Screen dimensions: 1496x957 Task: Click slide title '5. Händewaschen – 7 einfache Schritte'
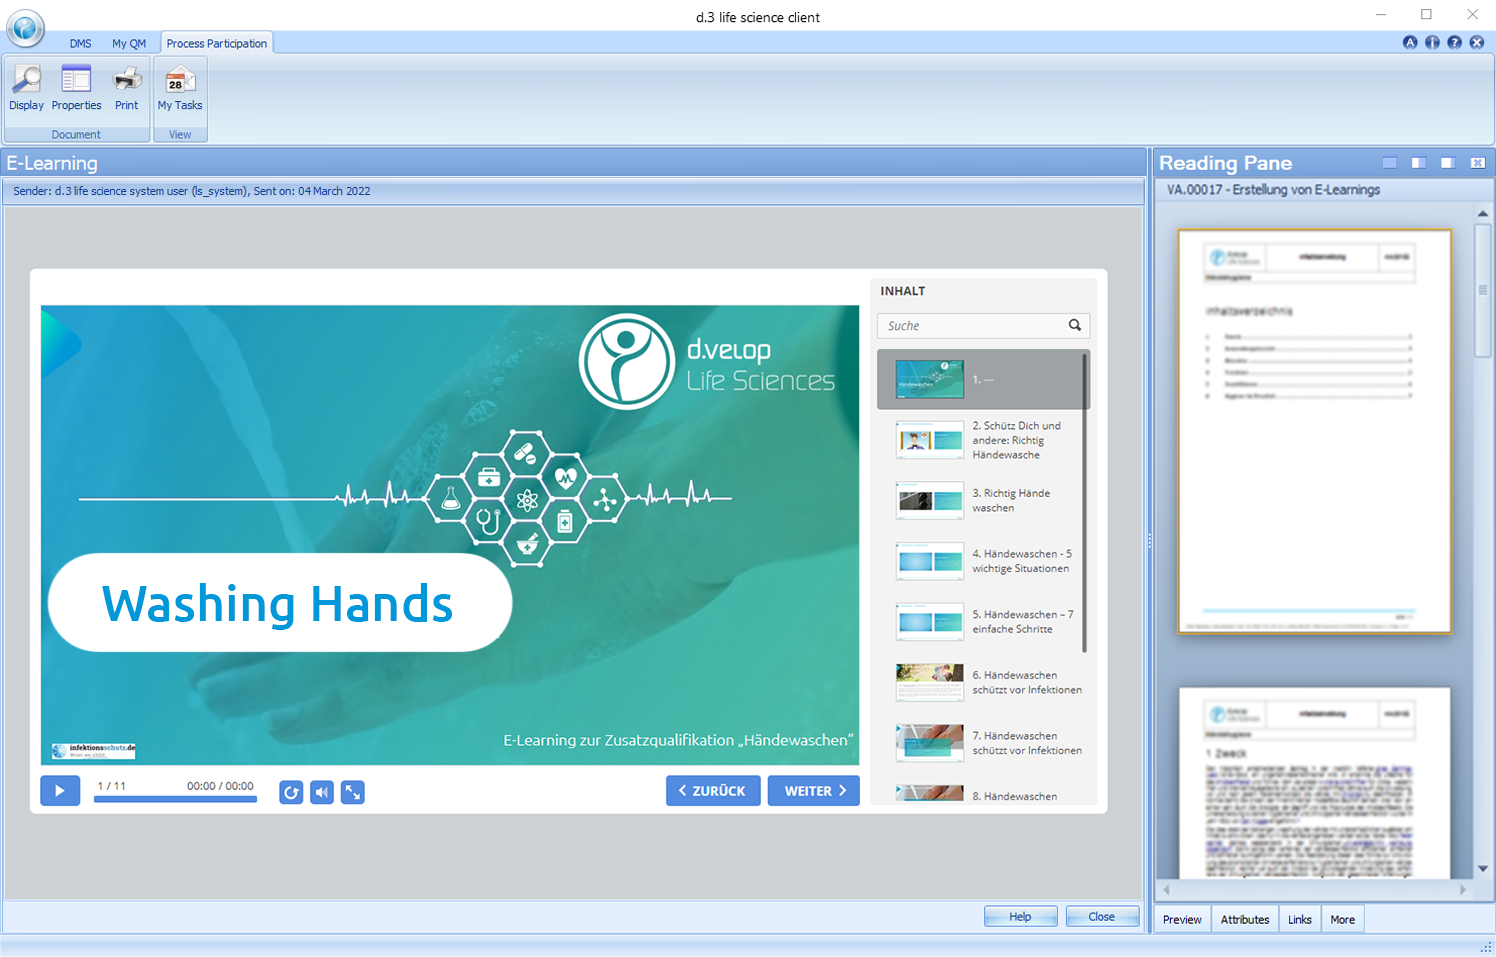click(x=1023, y=622)
